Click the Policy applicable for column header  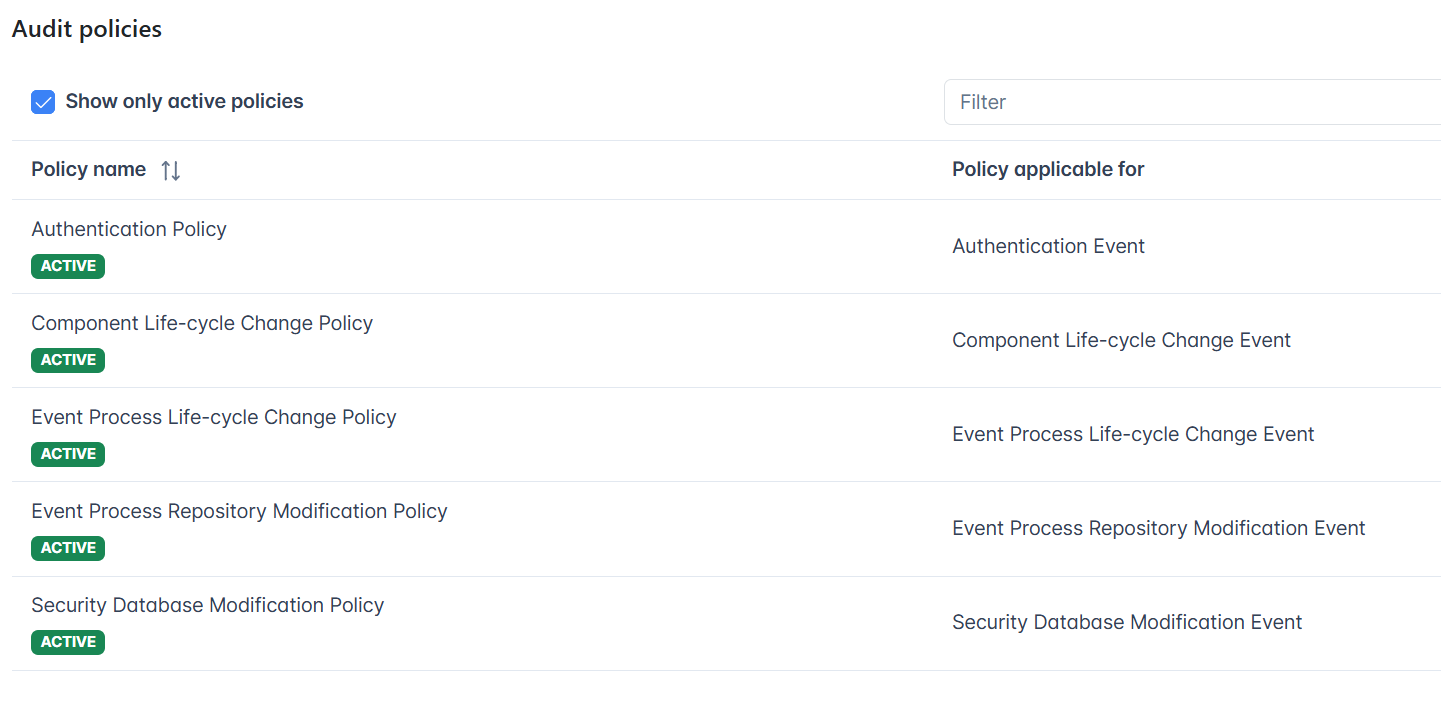pyautogui.click(x=1048, y=170)
